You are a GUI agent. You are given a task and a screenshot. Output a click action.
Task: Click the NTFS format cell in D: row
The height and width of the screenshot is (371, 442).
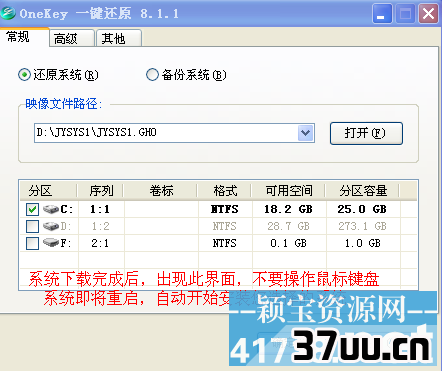click(225, 226)
